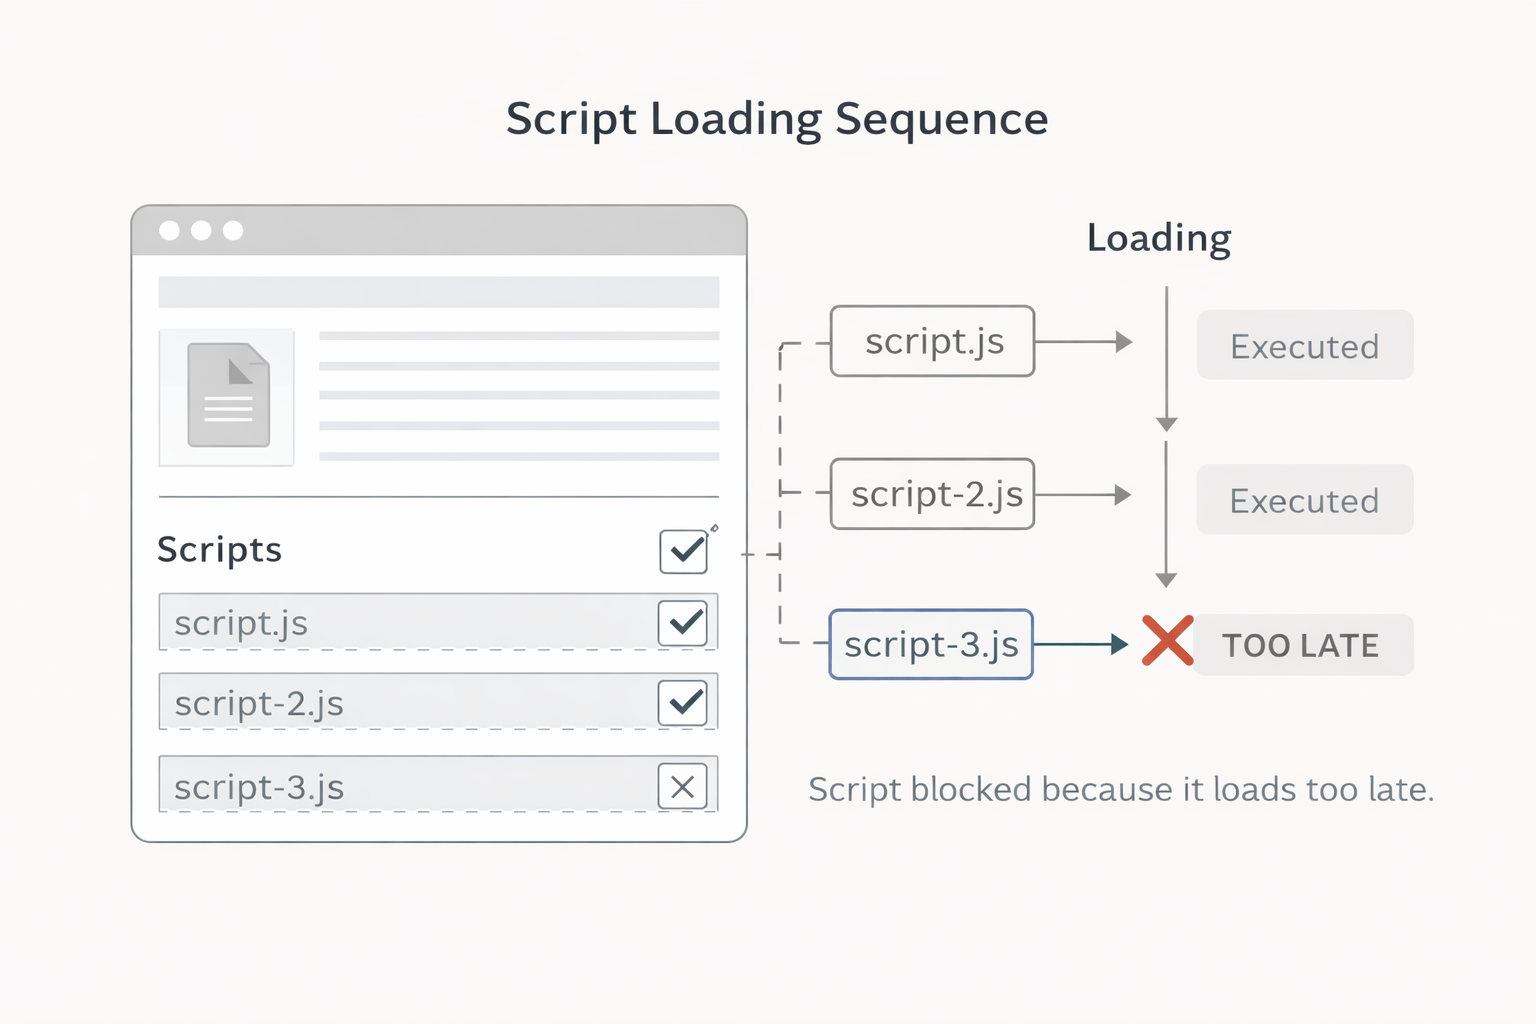This screenshot has width=1536, height=1024.
Task: Uncheck the script.js list checkbox
Action: (x=683, y=623)
